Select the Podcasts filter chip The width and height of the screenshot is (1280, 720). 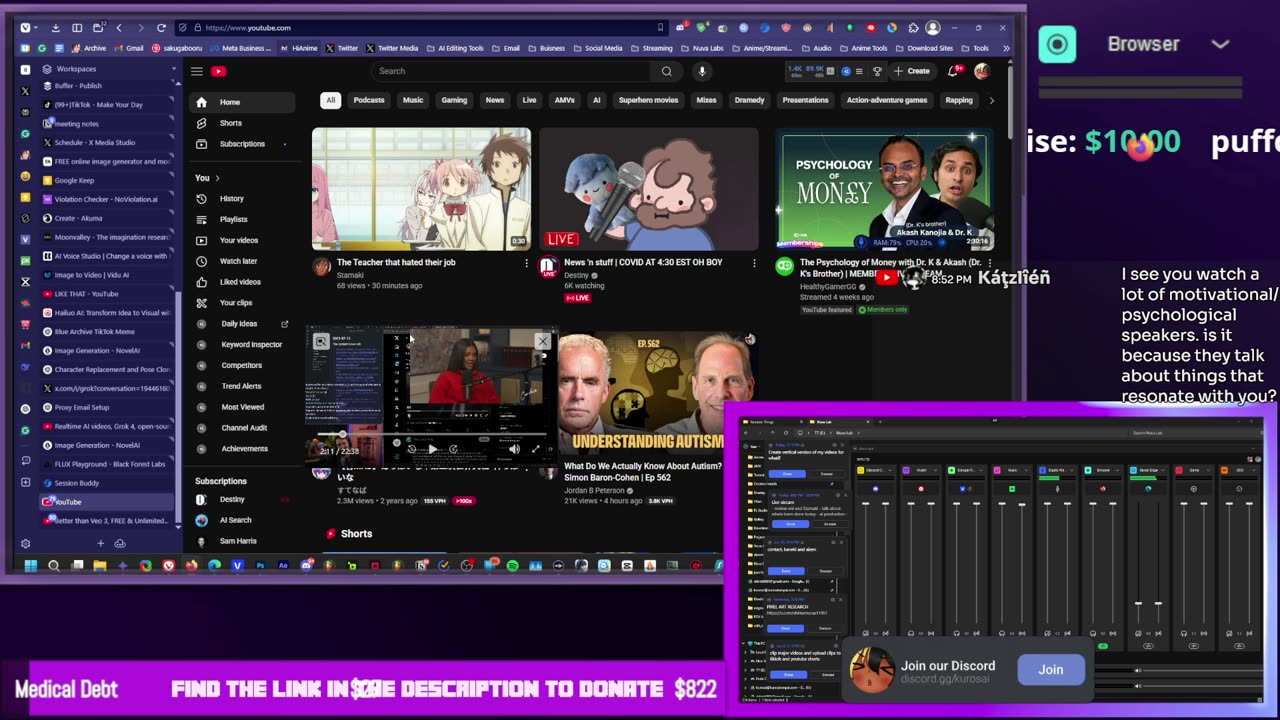[369, 100]
